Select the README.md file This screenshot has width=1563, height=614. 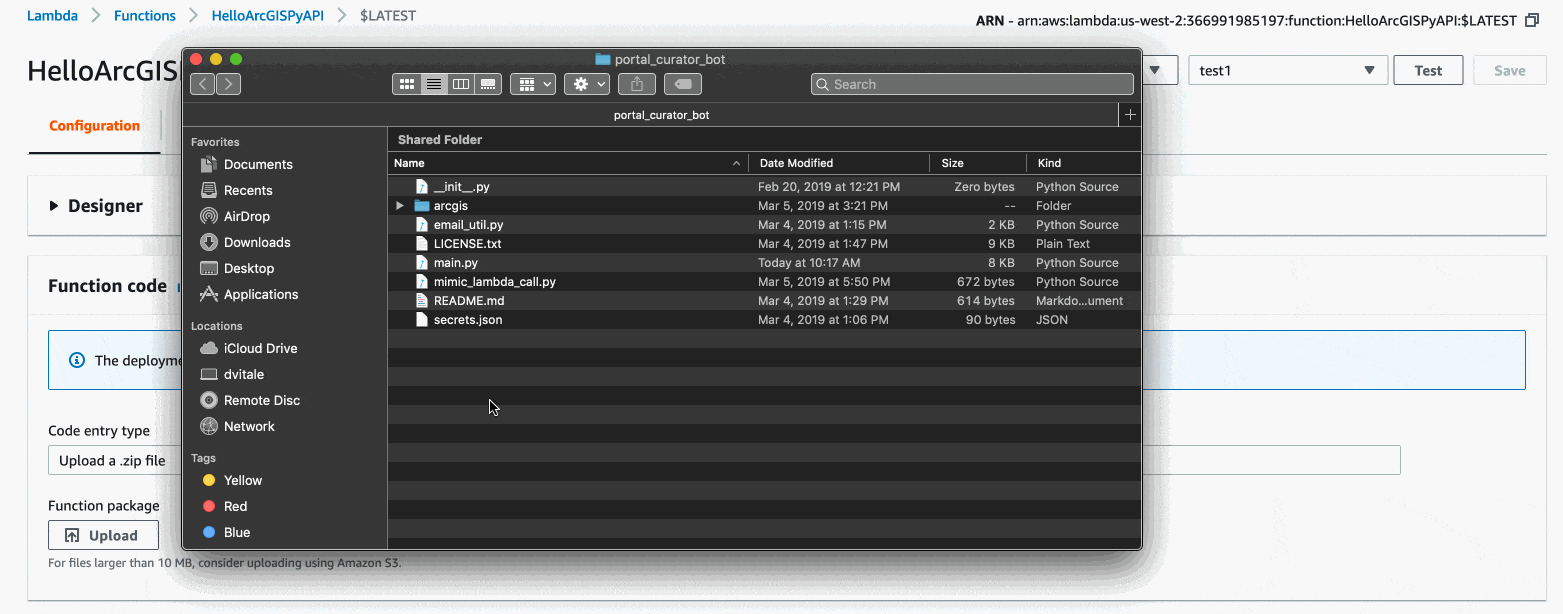point(764,301)
